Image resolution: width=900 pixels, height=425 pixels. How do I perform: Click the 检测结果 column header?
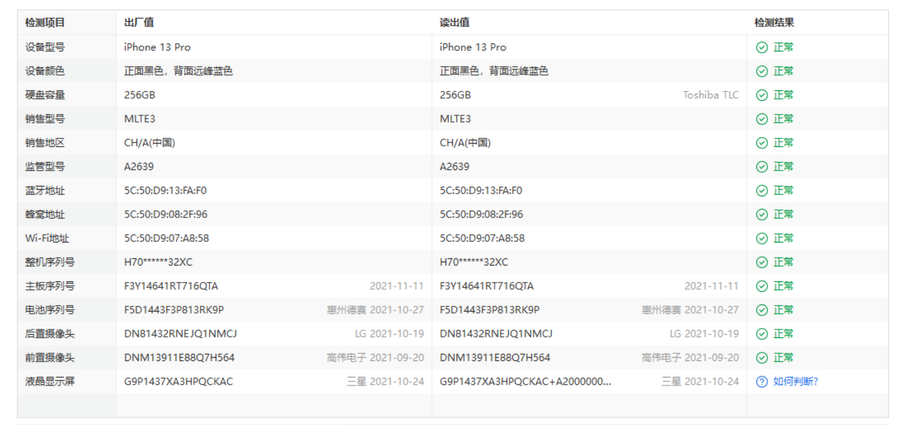point(774,23)
